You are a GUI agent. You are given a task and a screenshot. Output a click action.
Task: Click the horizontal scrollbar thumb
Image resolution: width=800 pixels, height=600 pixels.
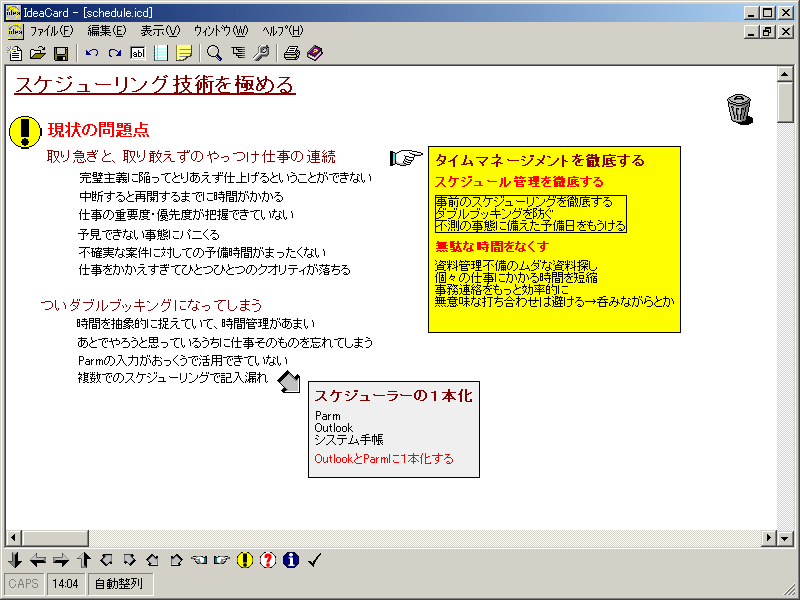pyautogui.click(x=55, y=538)
